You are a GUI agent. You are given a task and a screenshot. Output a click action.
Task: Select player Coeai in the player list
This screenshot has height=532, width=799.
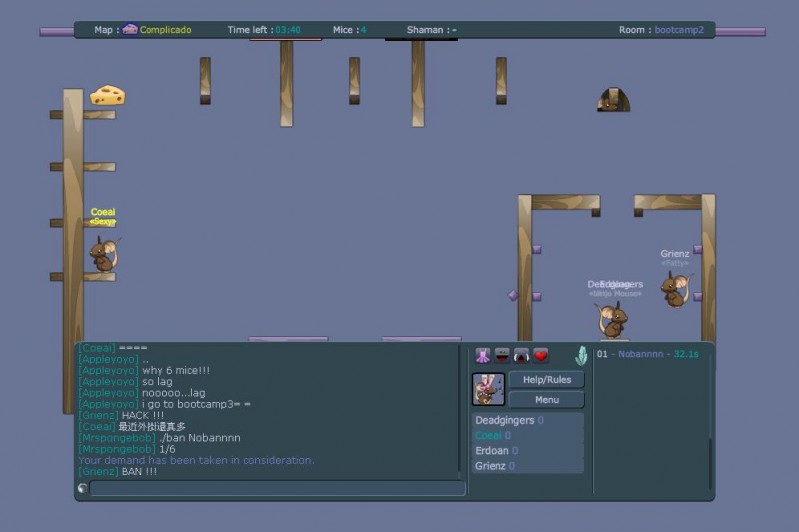coord(527,436)
